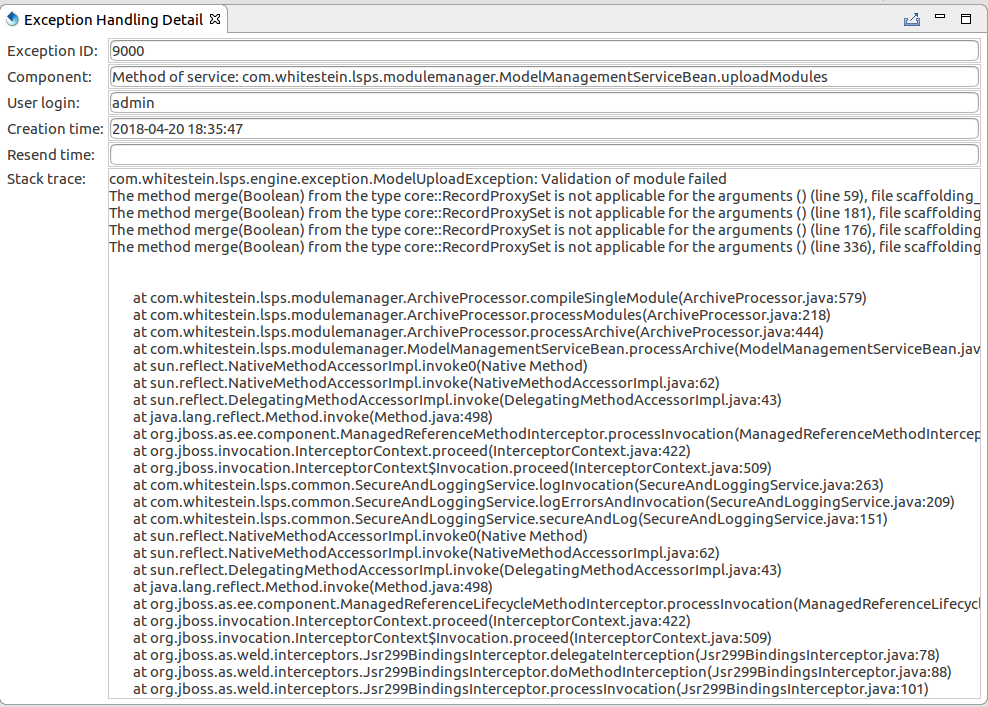Click the Jsr299BindingsInterceptor.processInvocation line
The image size is (988, 707).
coord(531,689)
